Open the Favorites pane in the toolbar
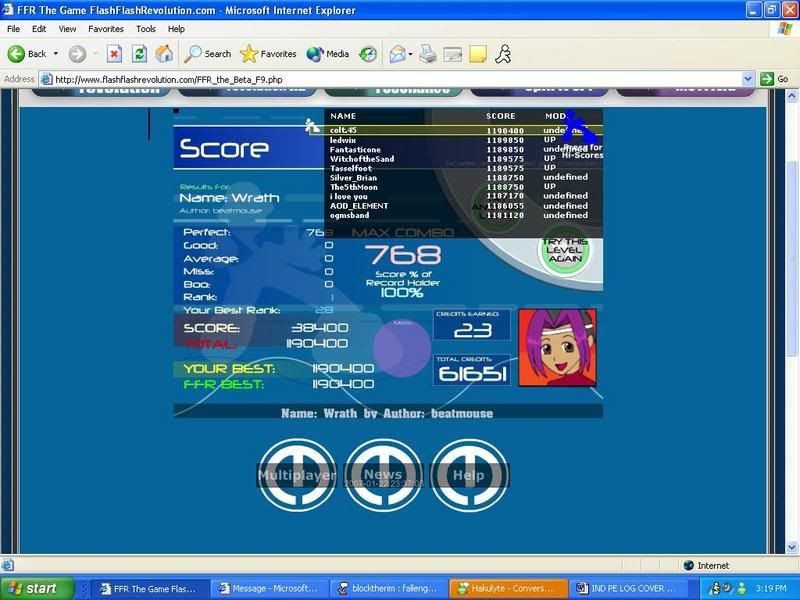This screenshot has height=600, width=800. 268,54
